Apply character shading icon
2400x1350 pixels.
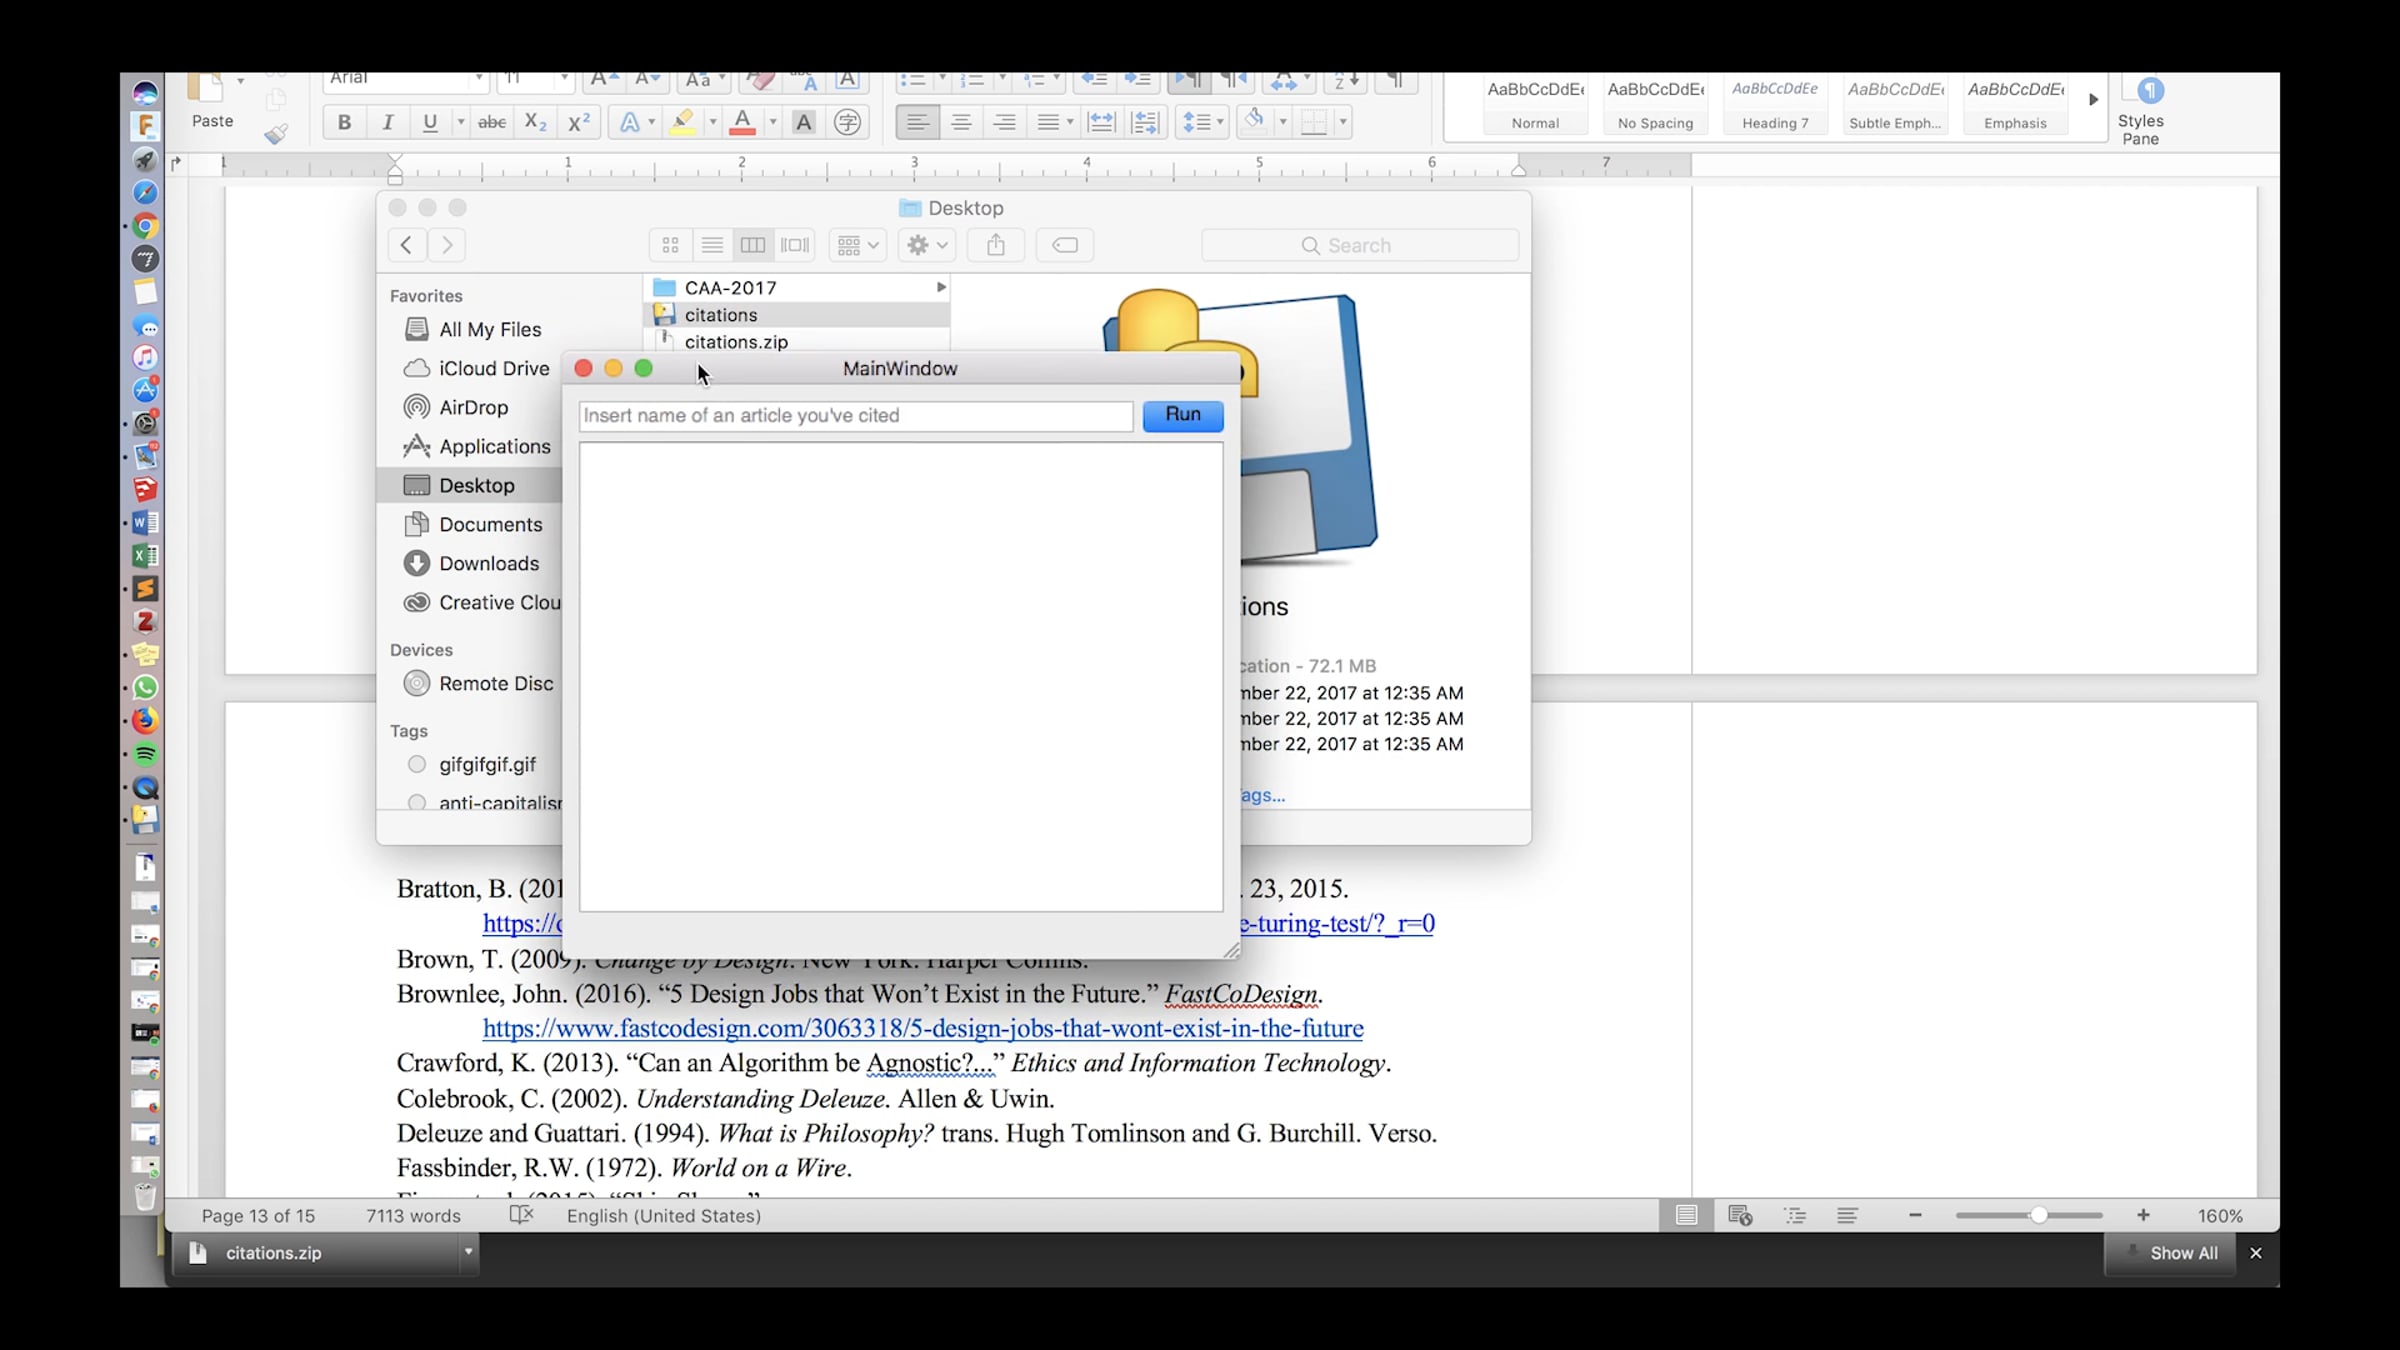[803, 122]
